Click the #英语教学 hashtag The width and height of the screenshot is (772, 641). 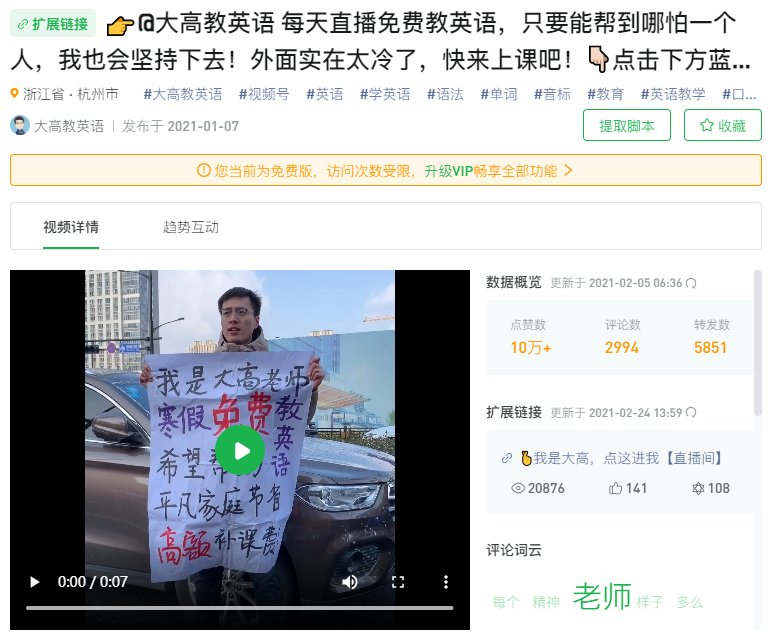(673, 94)
